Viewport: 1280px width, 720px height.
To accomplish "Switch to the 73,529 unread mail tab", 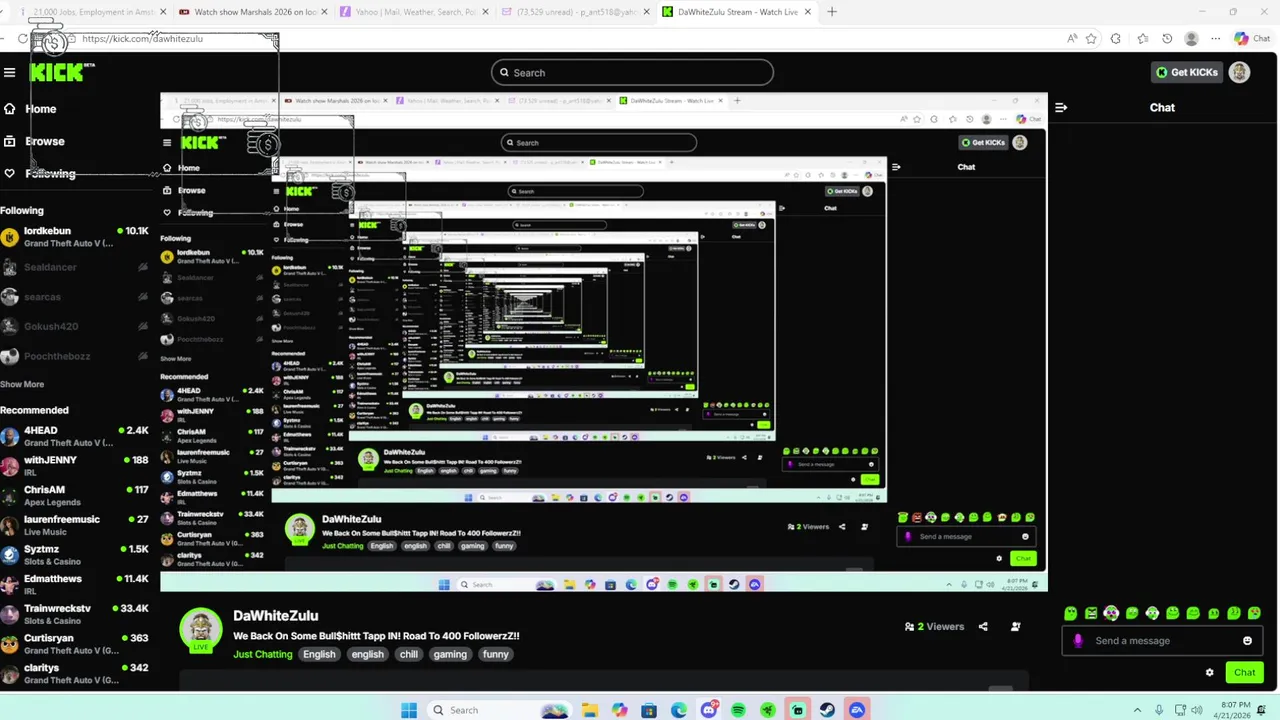I will (575, 12).
